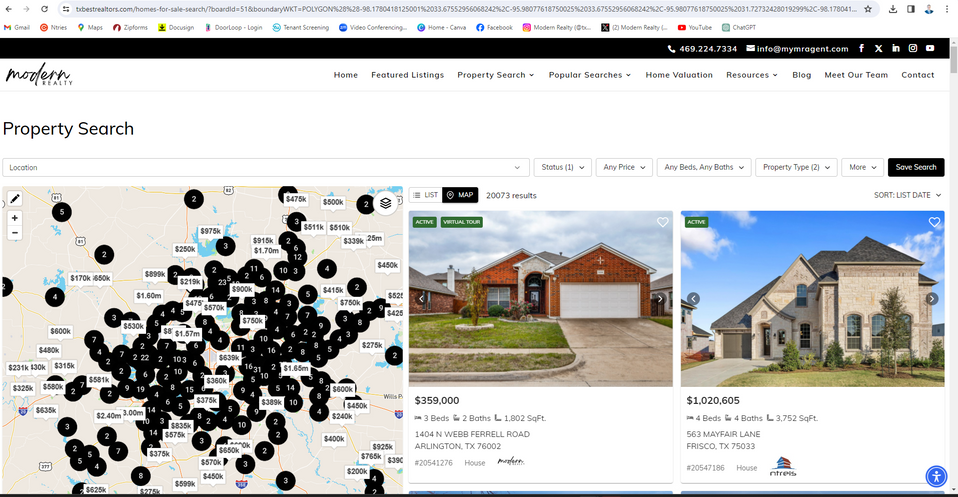The image size is (958, 497).
Task: Open the ChatGPT bookmark
Action: coord(739,28)
